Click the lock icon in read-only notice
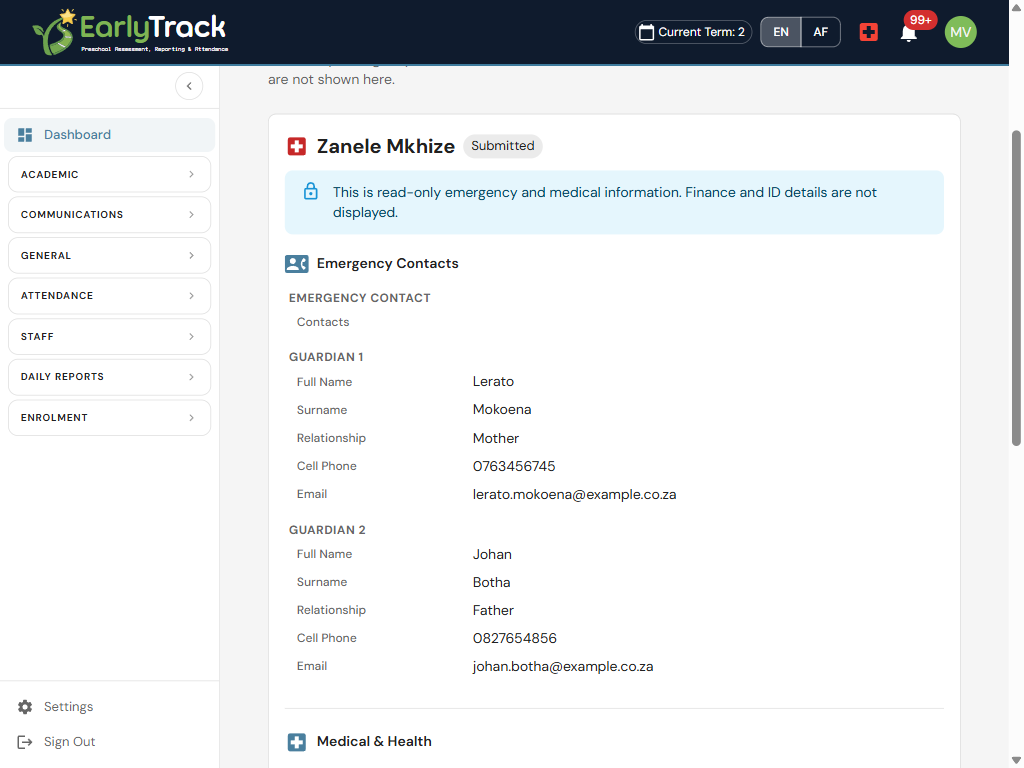 tap(311, 191)
